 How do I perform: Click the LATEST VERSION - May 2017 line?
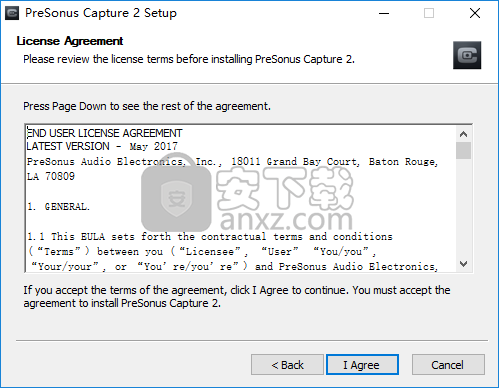[102, 146]
